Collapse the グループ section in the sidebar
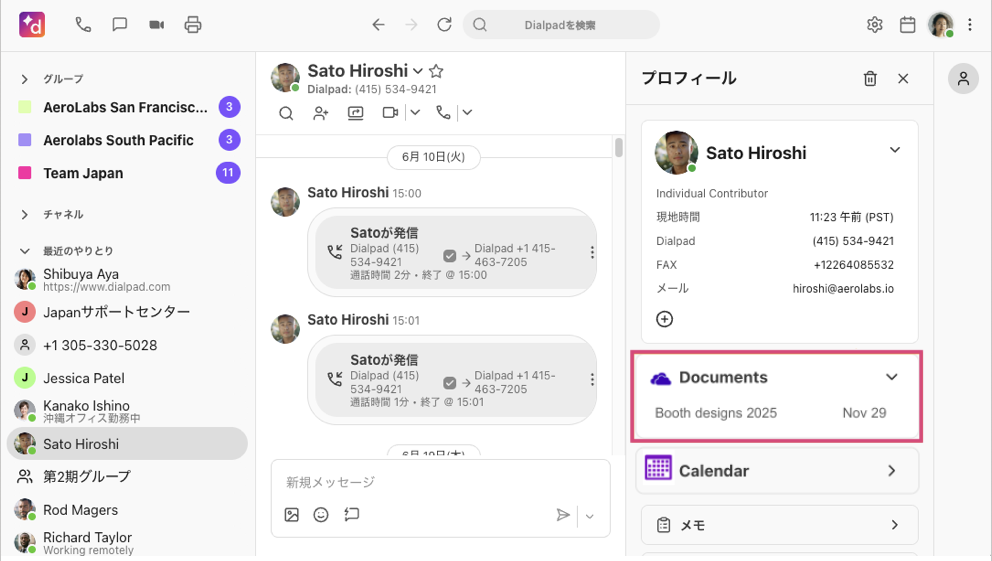The image size is (992, 561). coord(25,79)
